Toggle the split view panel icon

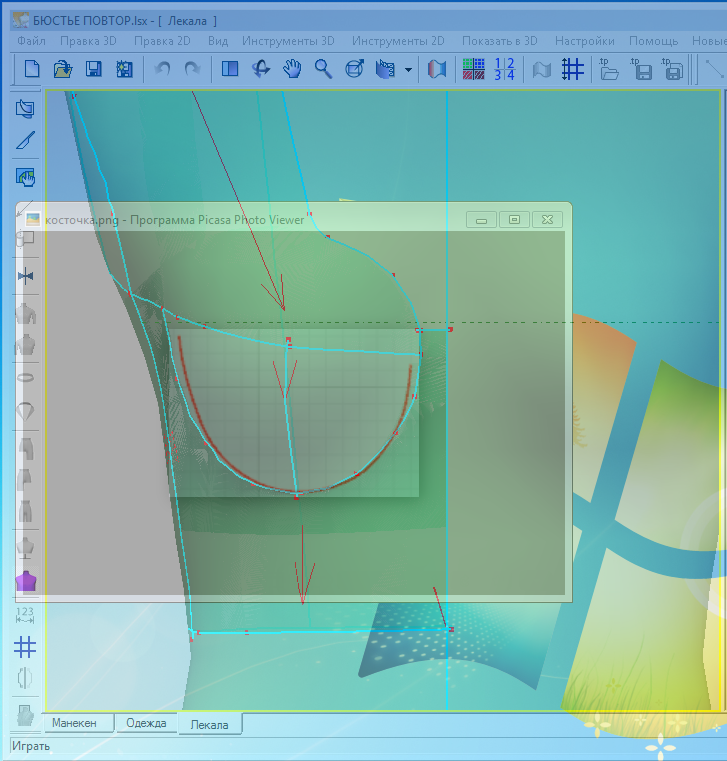tap(230, 69)
